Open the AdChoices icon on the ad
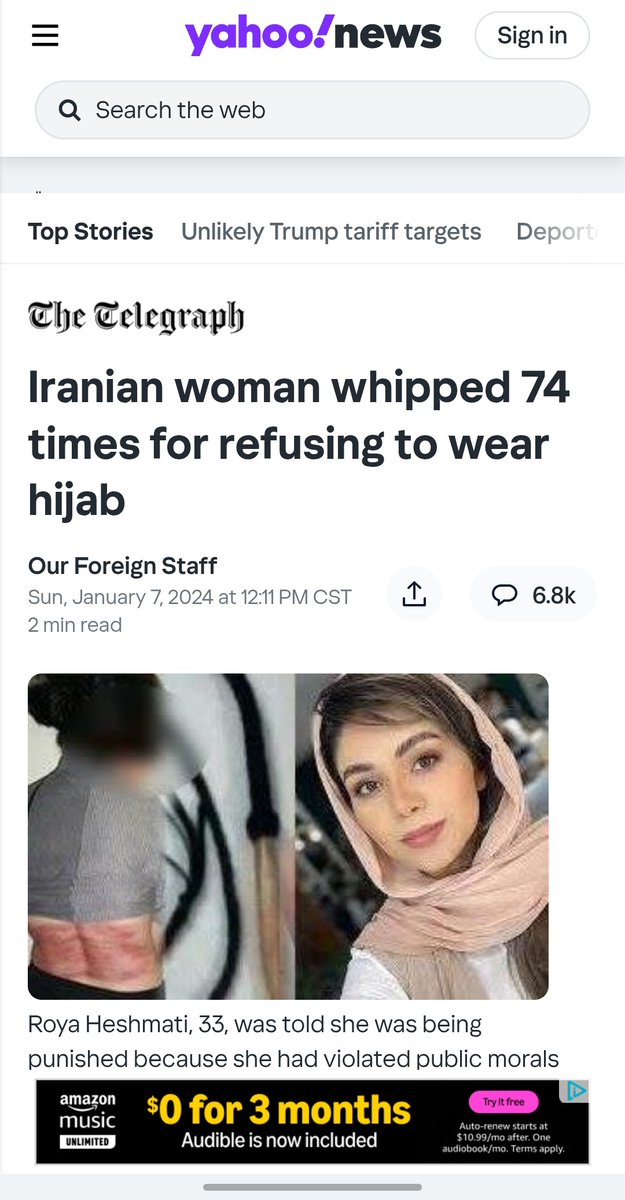Viewport: 625px width, 1200px height. [x=577, y=1091]
